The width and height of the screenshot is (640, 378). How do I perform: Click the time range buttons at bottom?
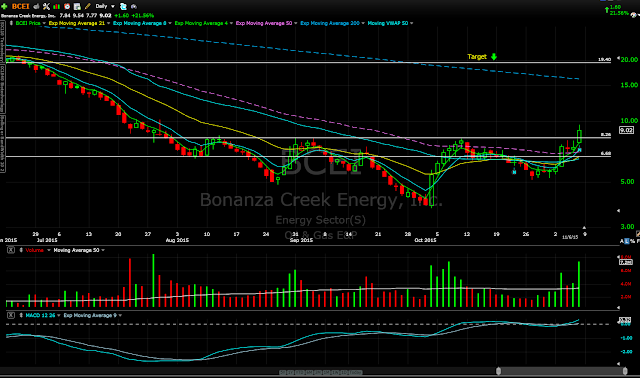321,372
